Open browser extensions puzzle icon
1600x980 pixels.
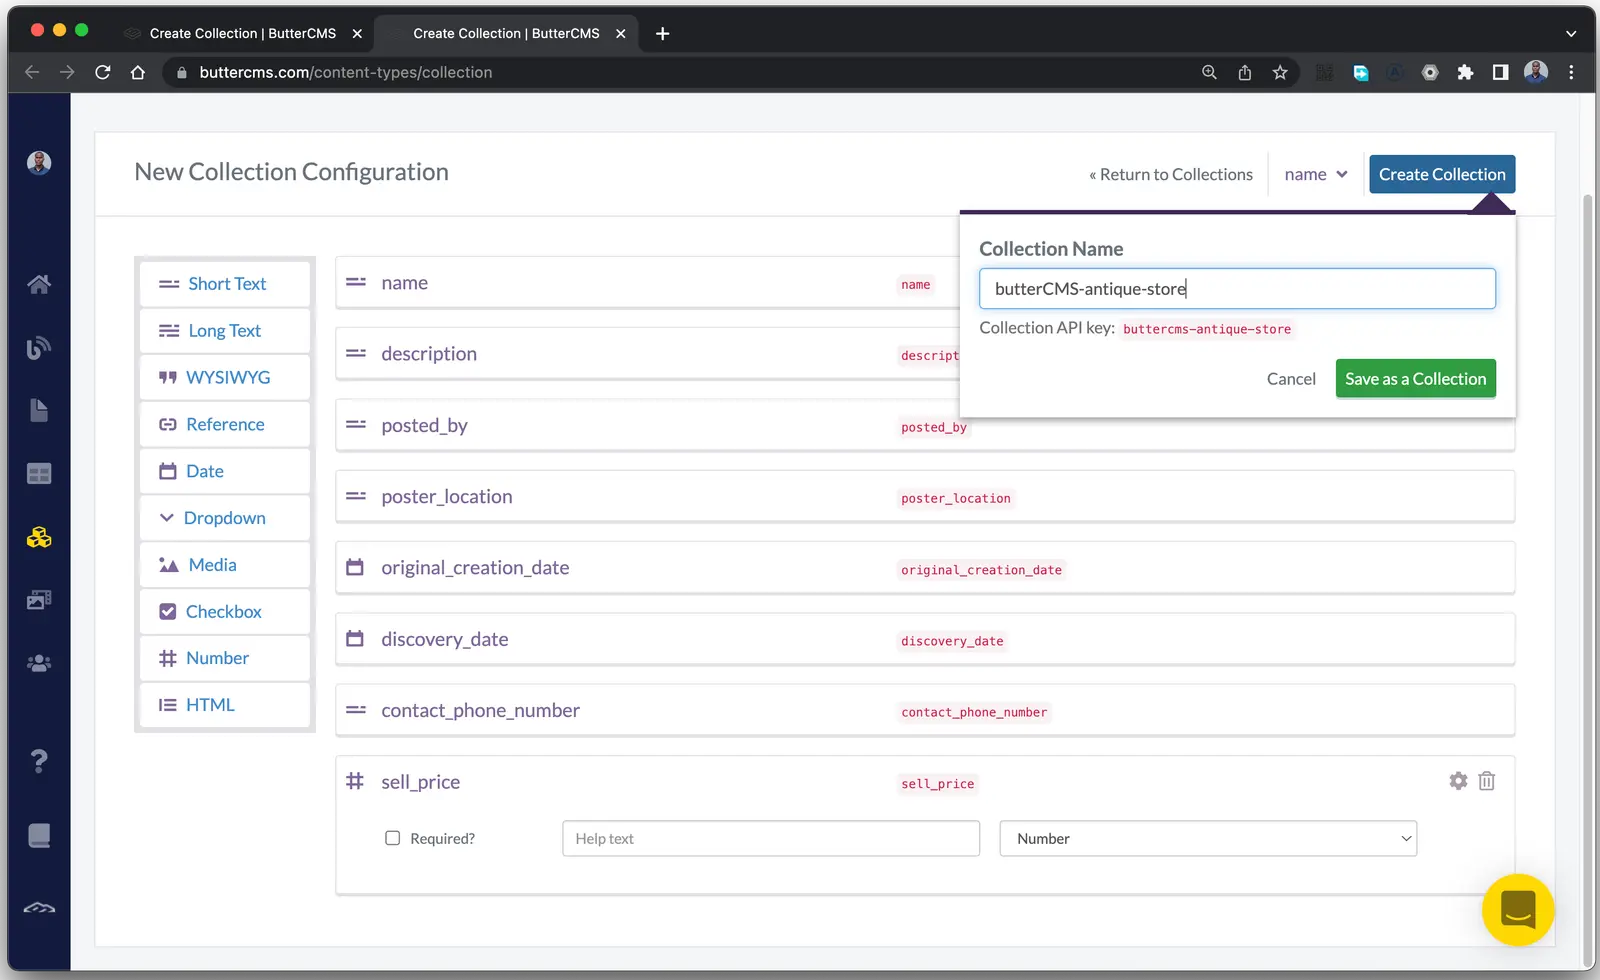click(x=1465, y=72)
